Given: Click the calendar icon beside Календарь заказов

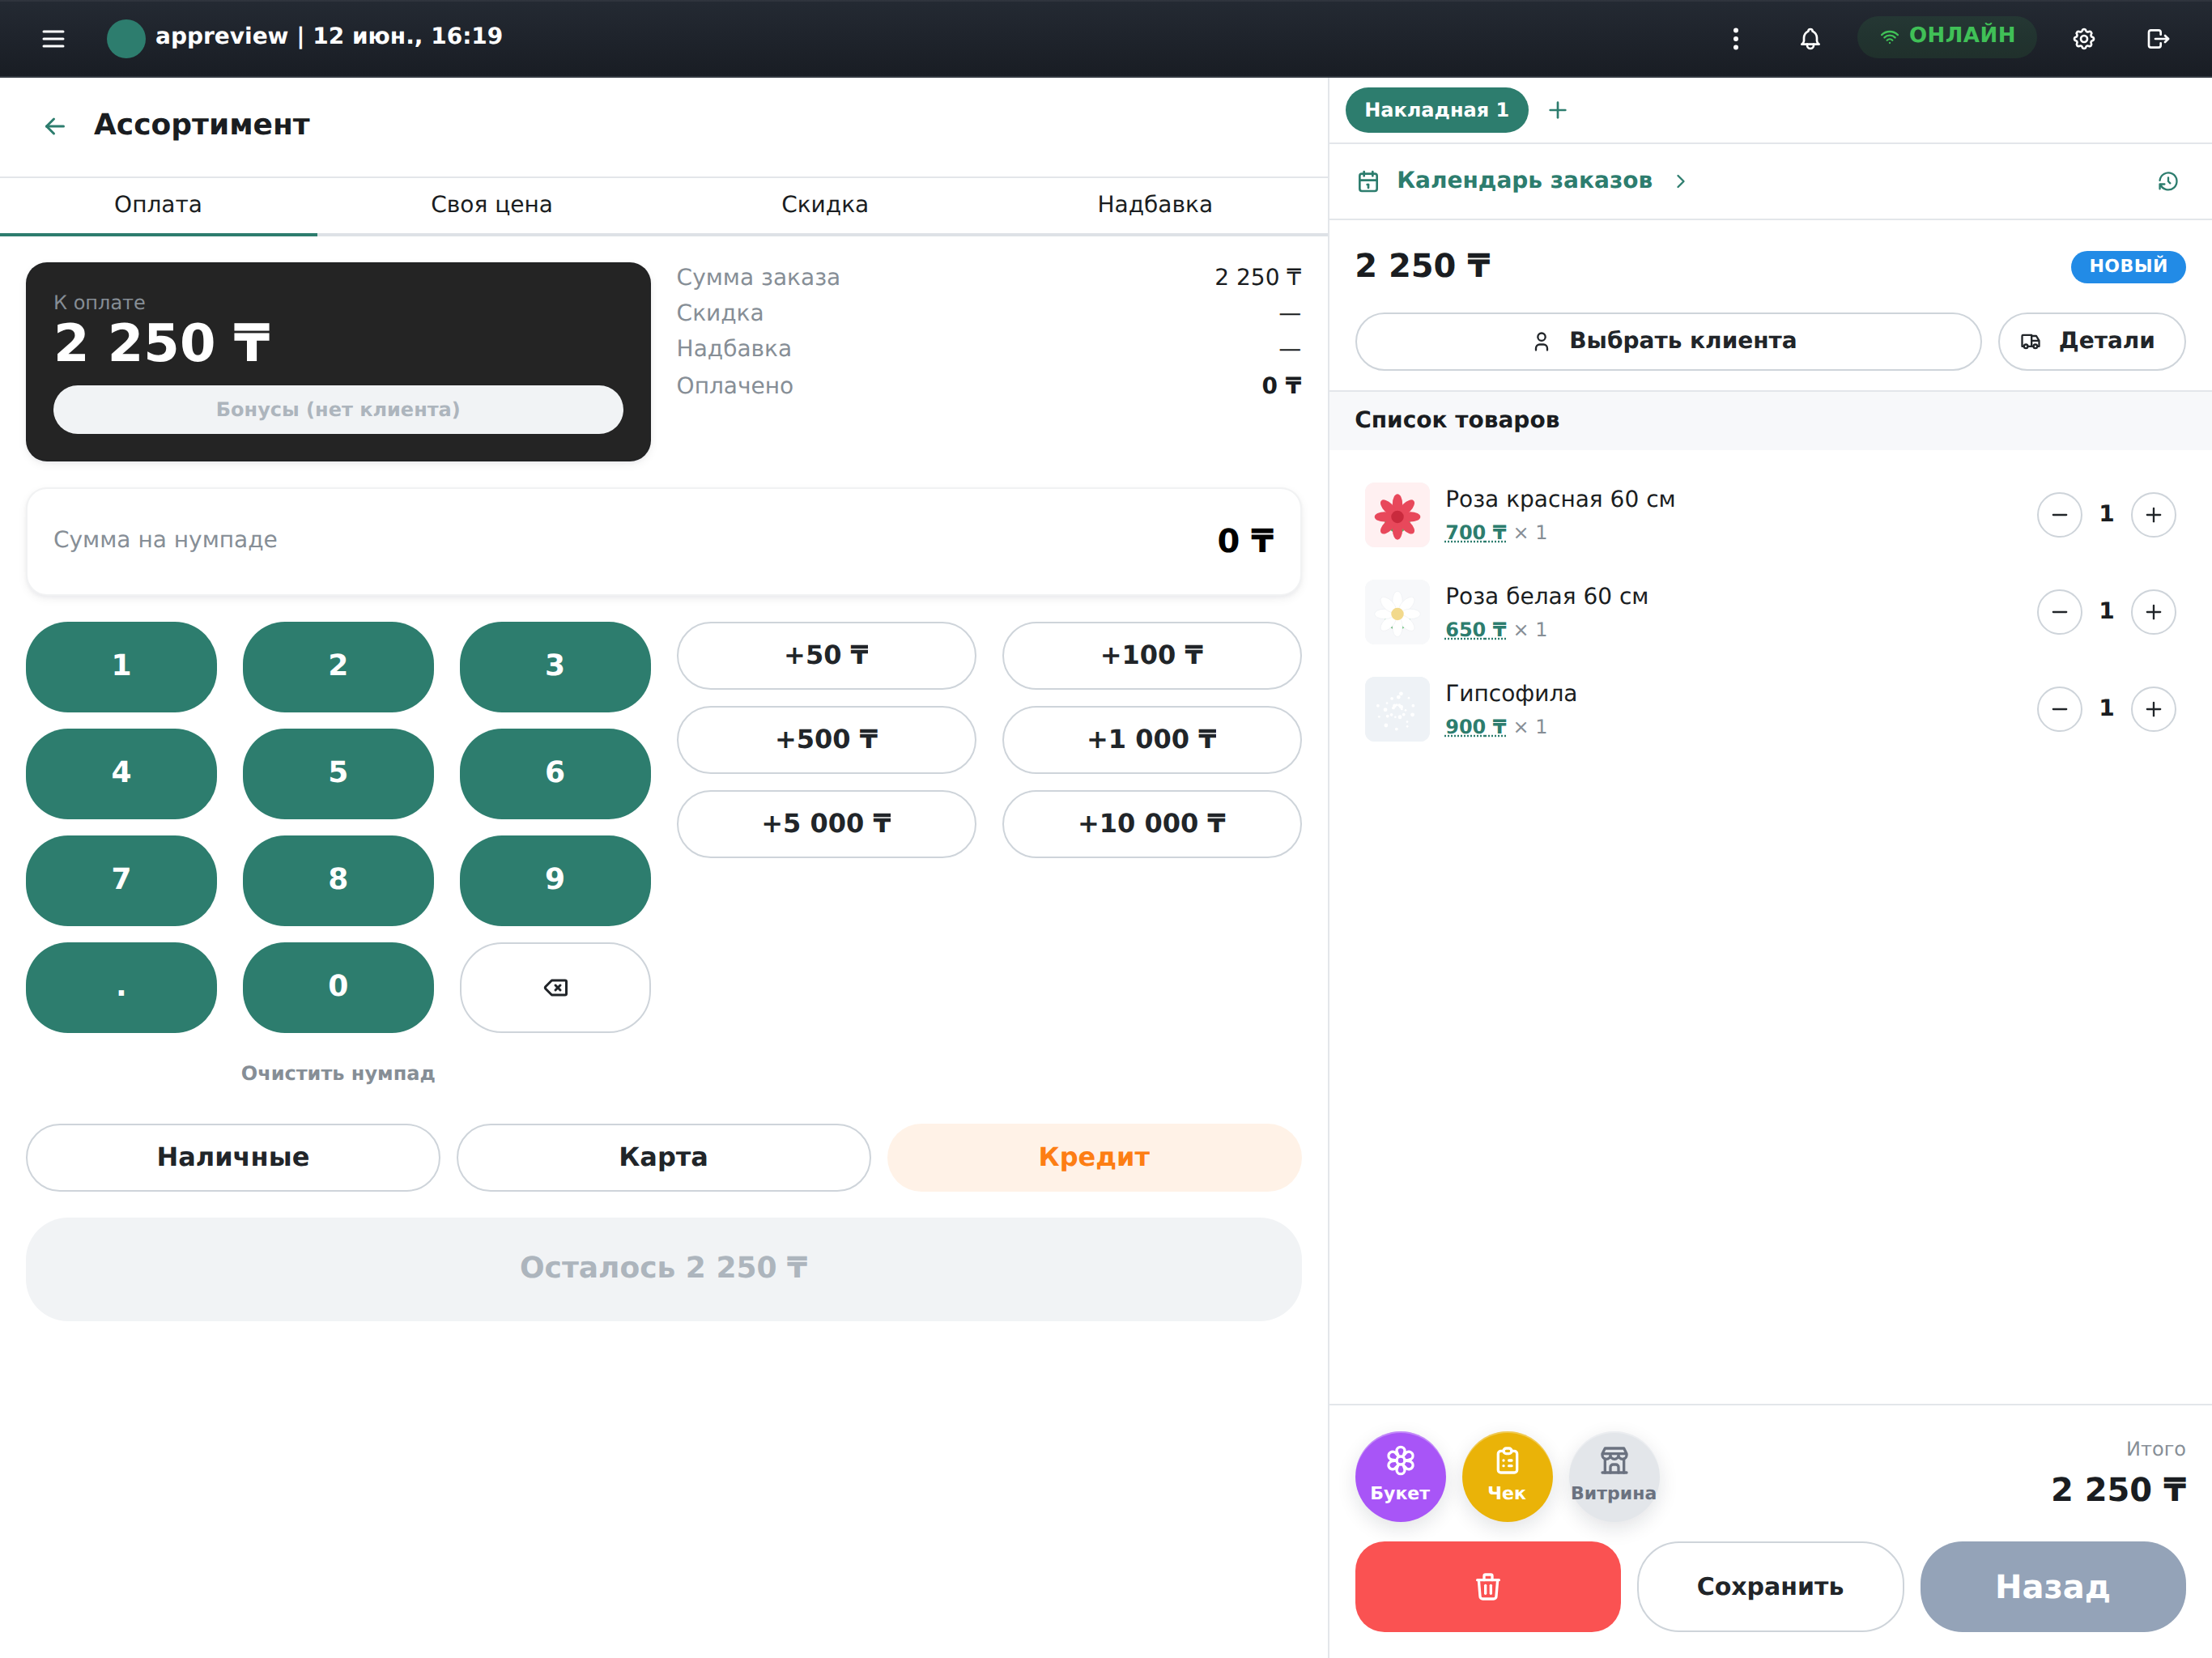Looking at the screenshot, I should click(1368, 181).
